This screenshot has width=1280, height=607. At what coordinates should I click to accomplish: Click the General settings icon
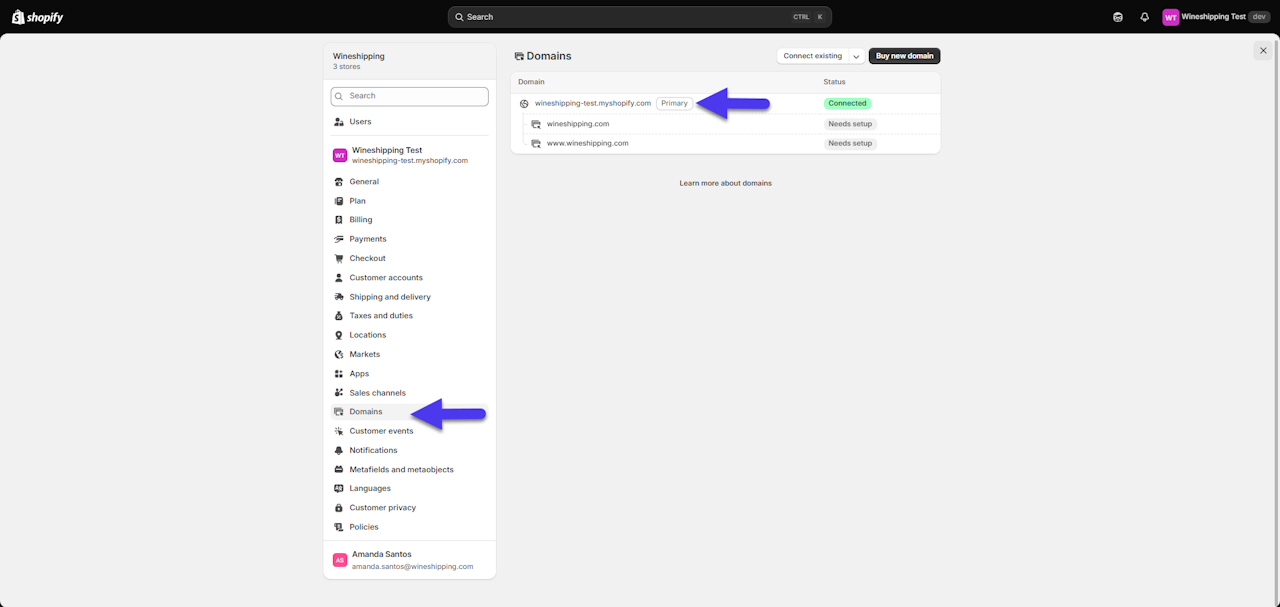339,182
